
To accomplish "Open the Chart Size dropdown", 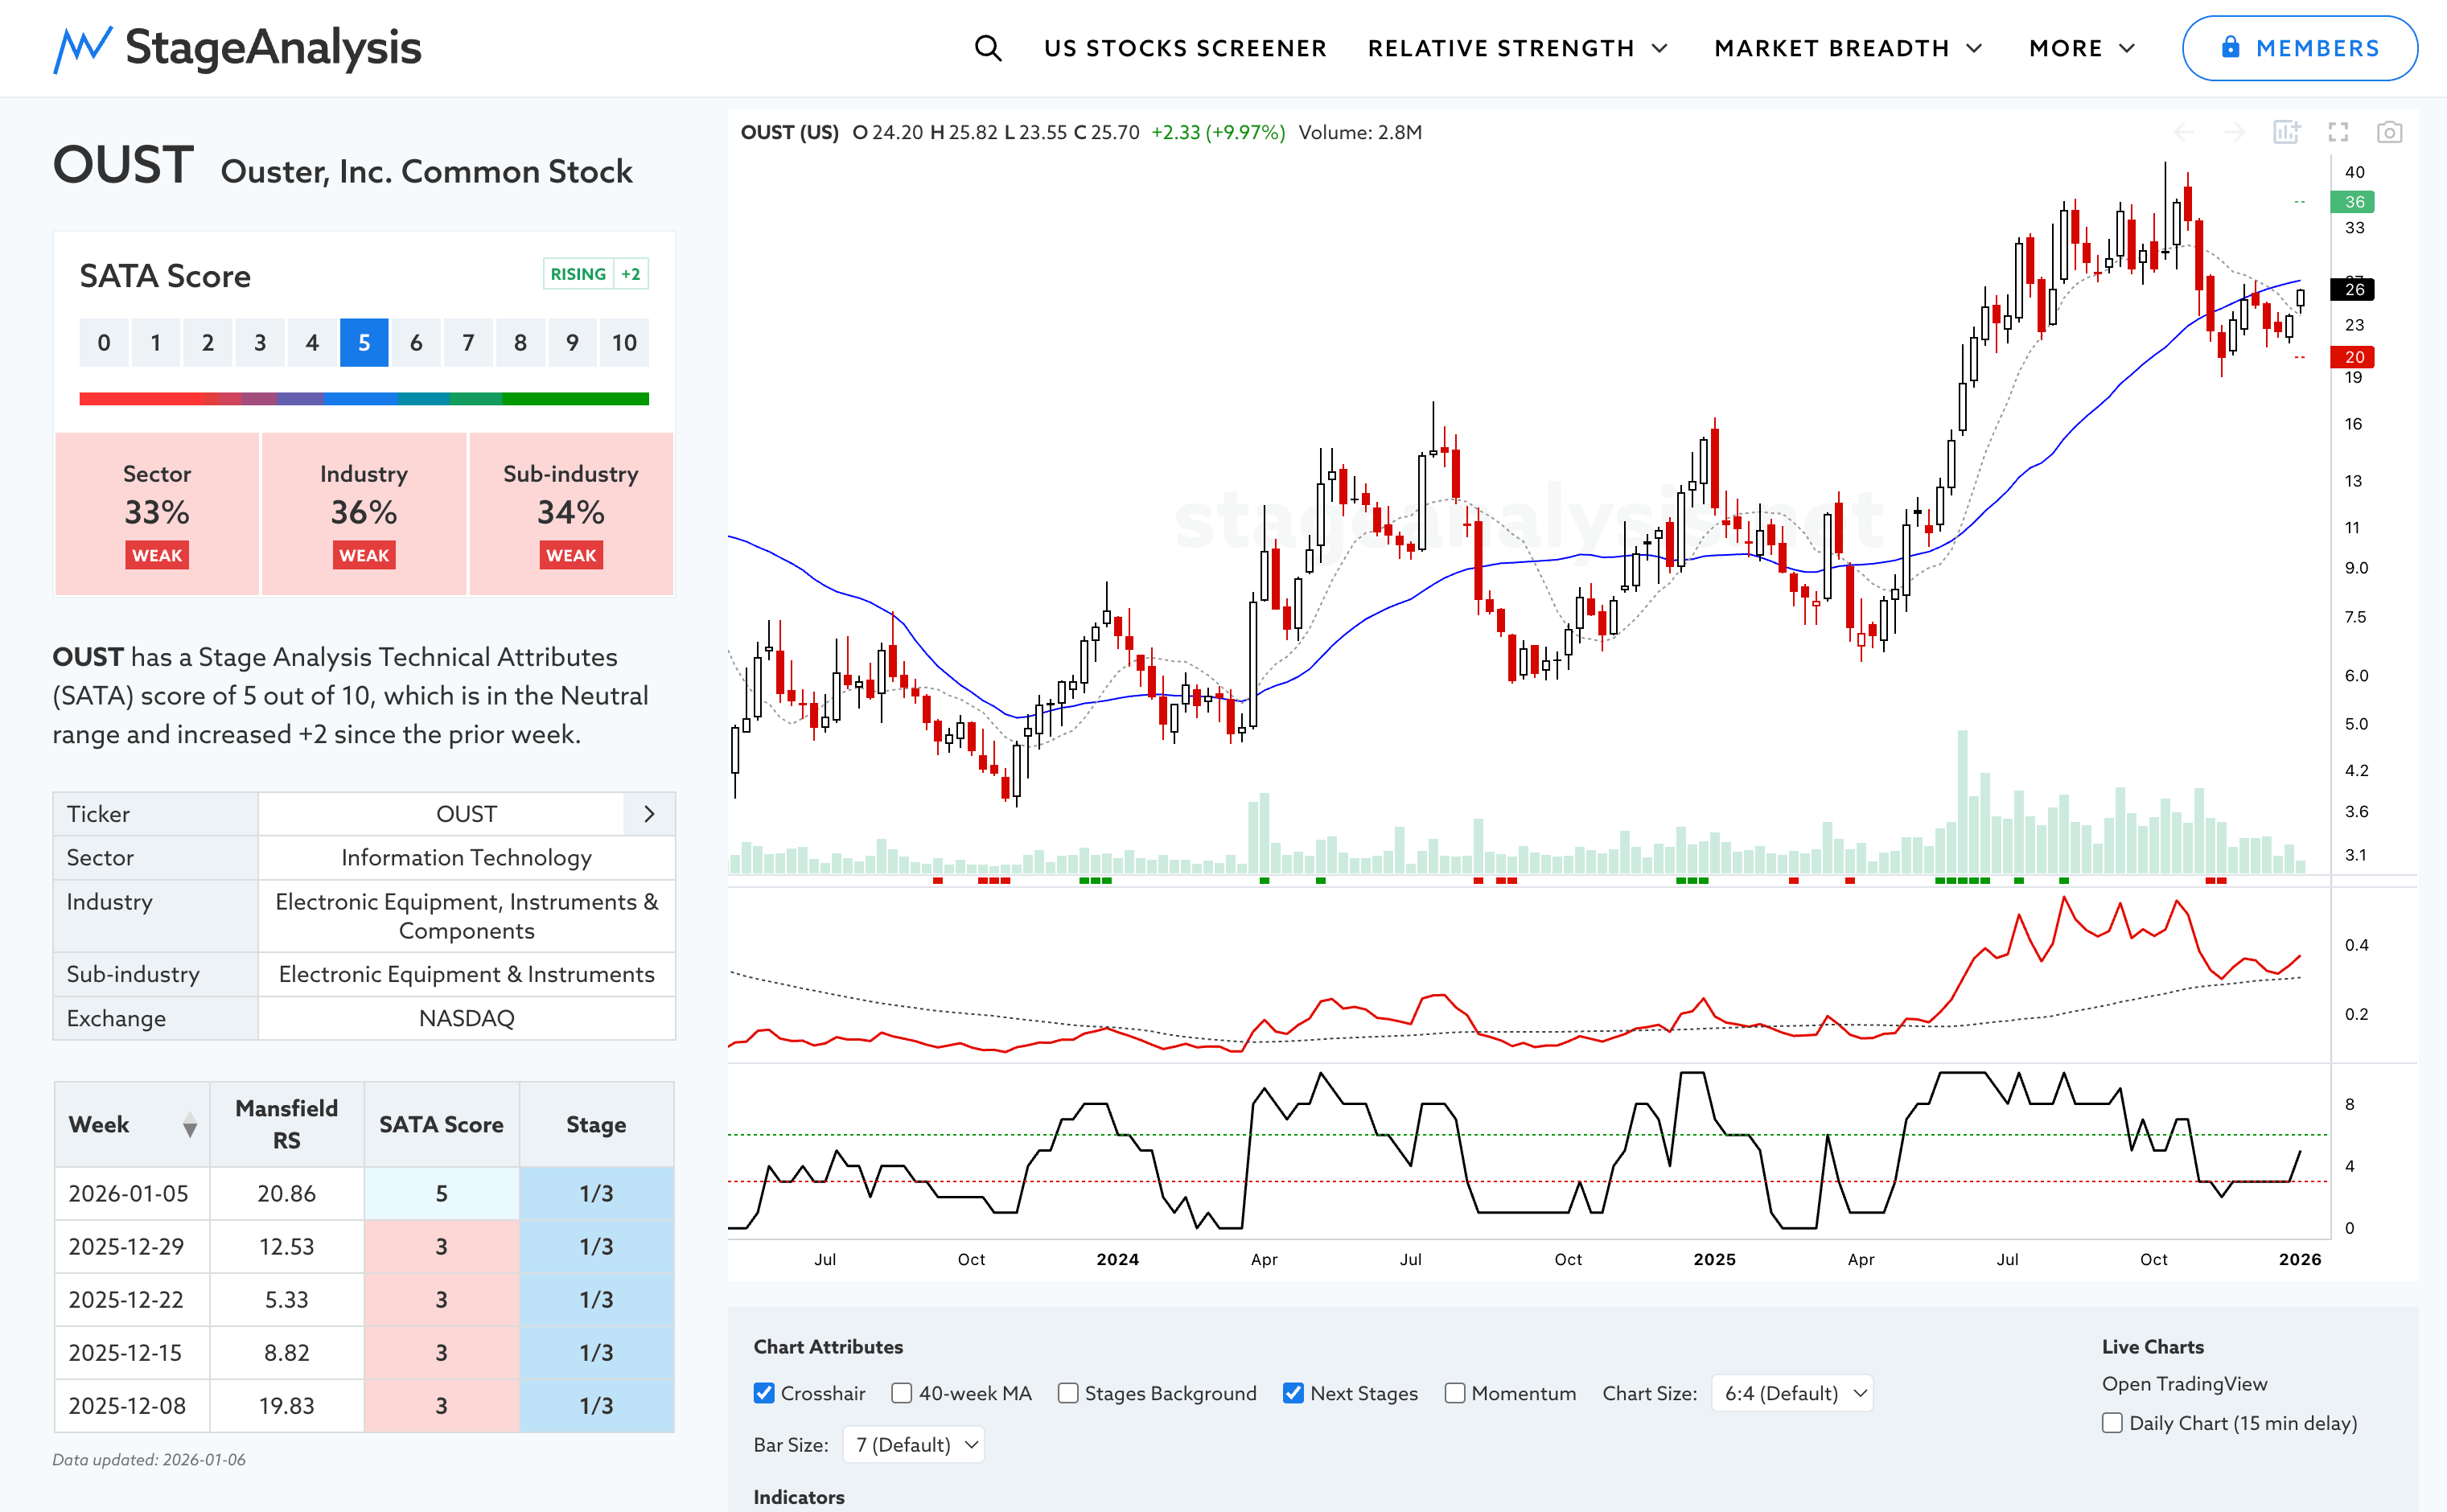I will click(x=1793, y=1393).
